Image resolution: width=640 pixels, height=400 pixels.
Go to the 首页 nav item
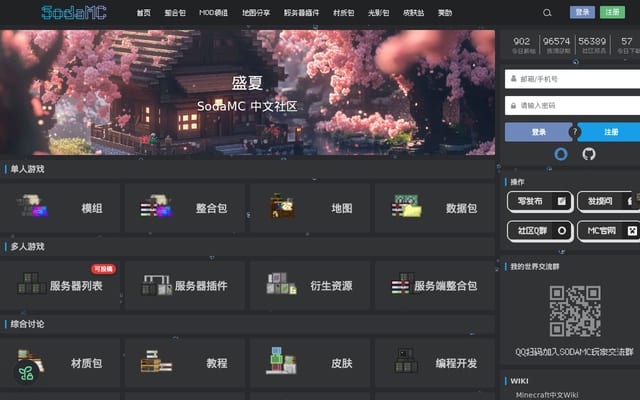[143, 13]
